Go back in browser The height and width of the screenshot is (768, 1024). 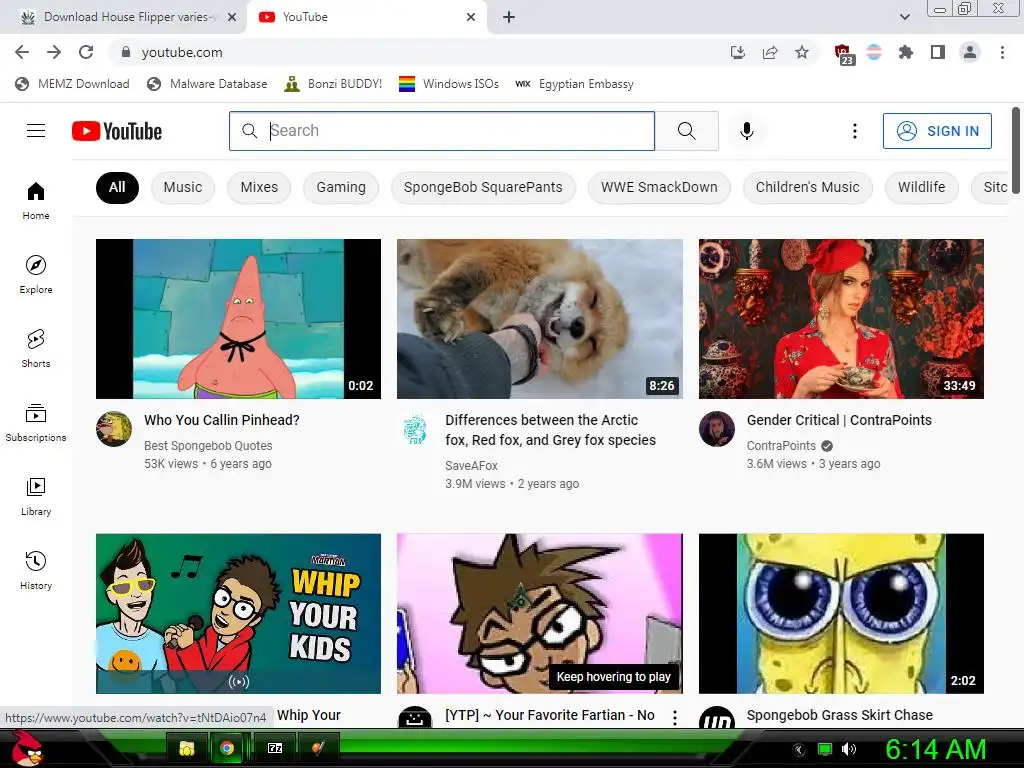pyautogui.click(x=22, y=52)
